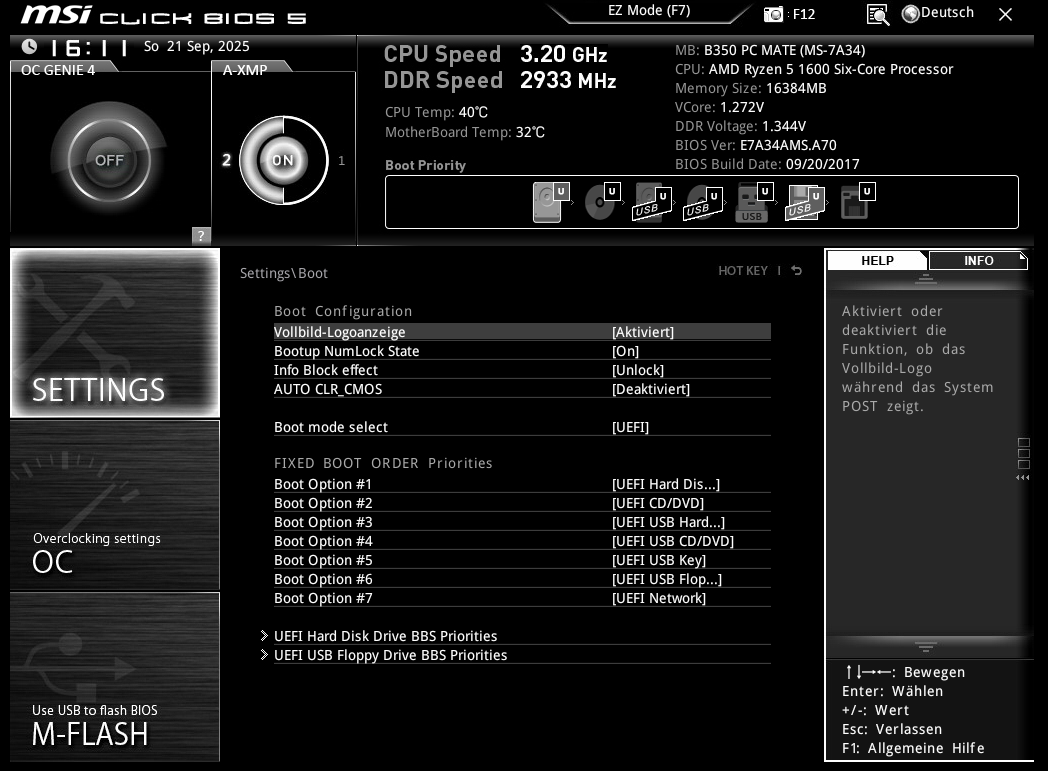Select A-XMP profile 1

coord(342,160)
